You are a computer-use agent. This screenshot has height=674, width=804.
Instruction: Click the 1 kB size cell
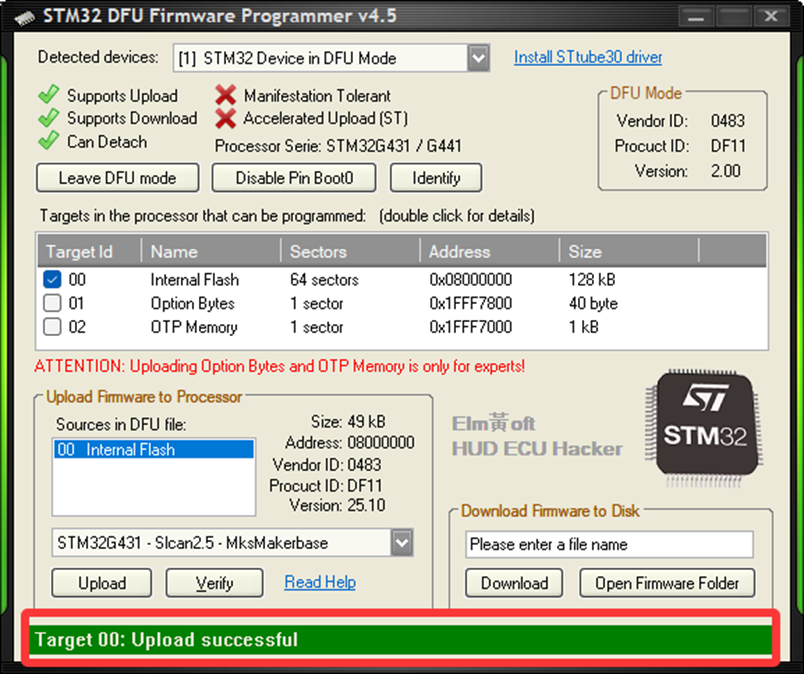tap(584, 327)
